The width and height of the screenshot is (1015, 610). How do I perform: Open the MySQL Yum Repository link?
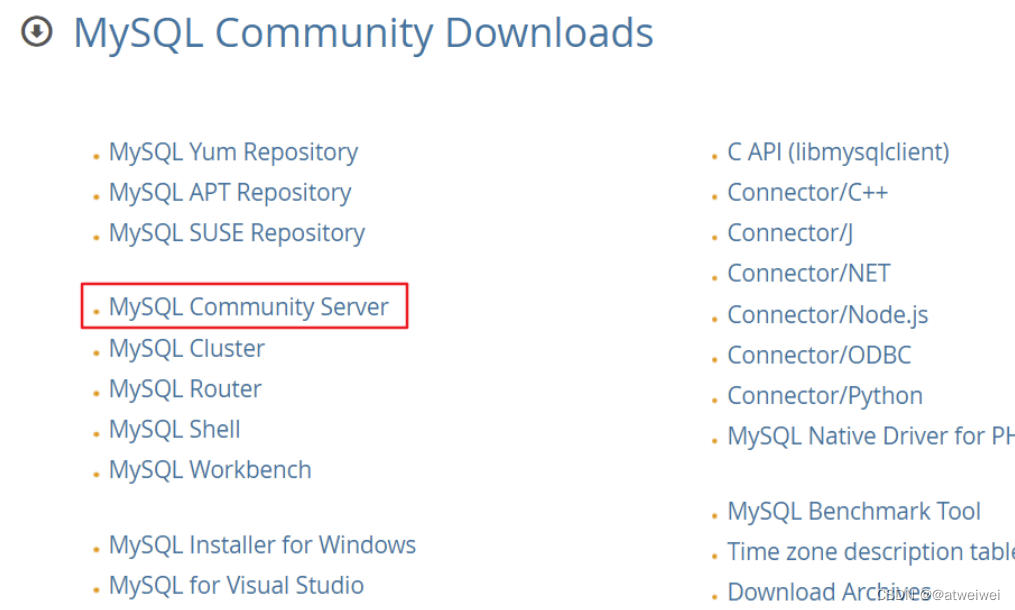click(233, 153)
